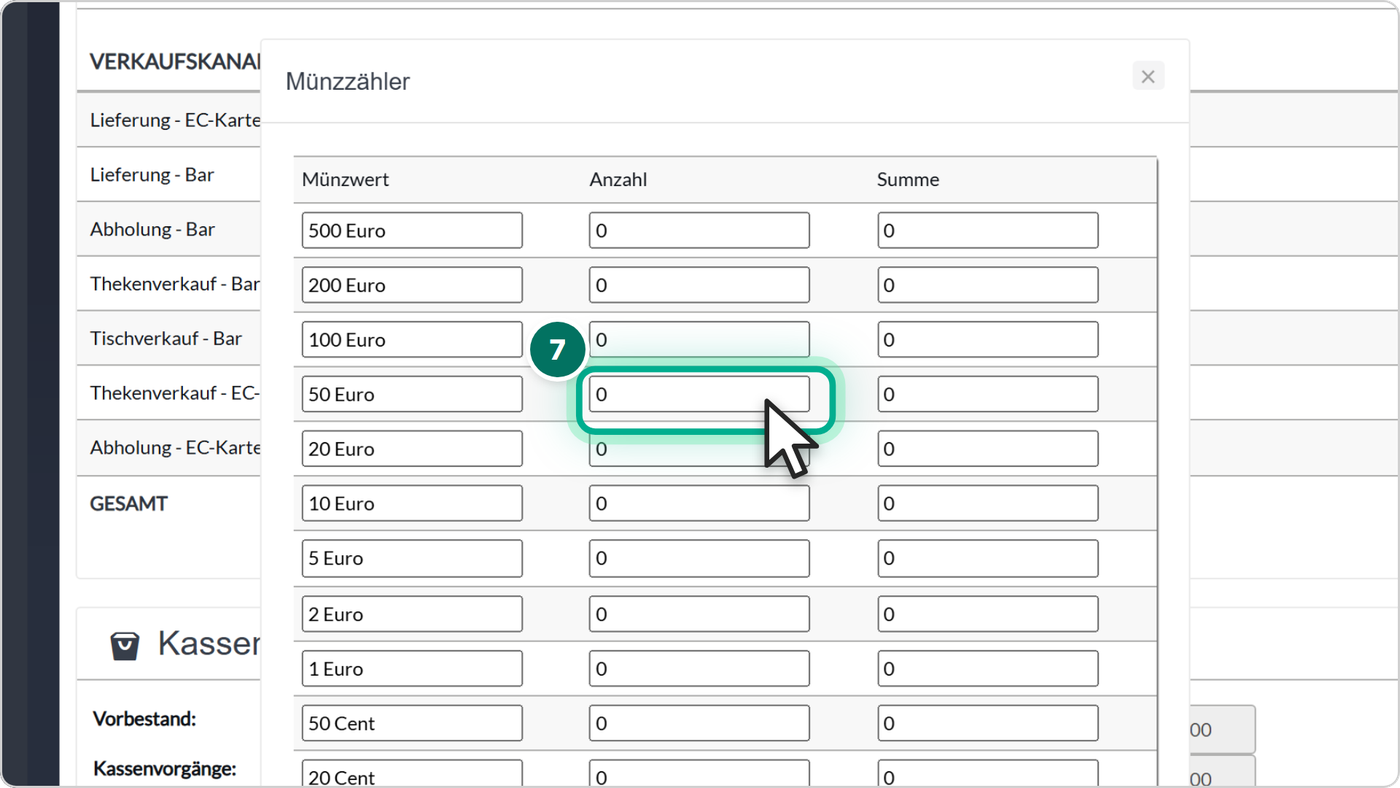
Task: Select the 1 Euro Münzwert field
Action: (x=412, y=669)
